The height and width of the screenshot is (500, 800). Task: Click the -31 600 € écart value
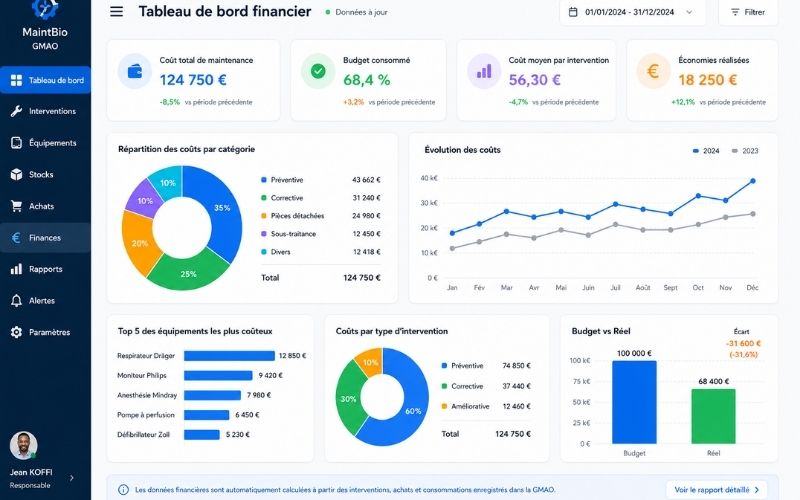[743, 343]
